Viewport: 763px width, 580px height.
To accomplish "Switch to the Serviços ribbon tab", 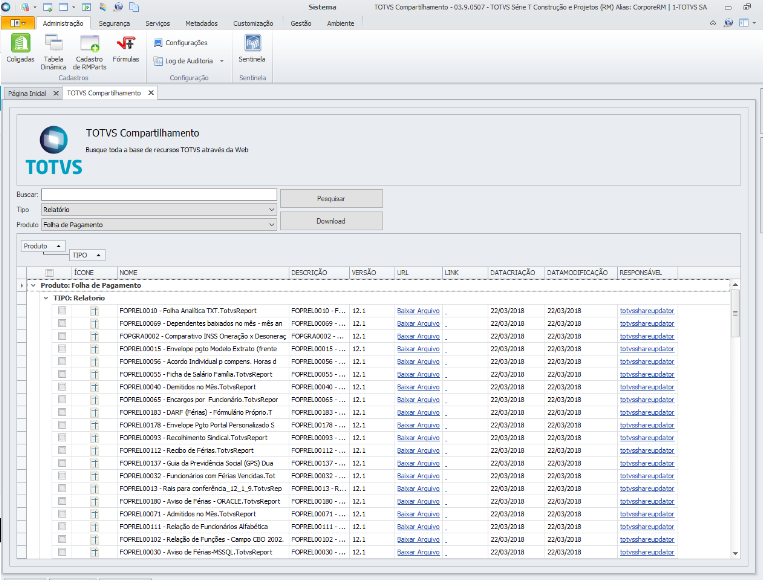I will tap(158, 23).
